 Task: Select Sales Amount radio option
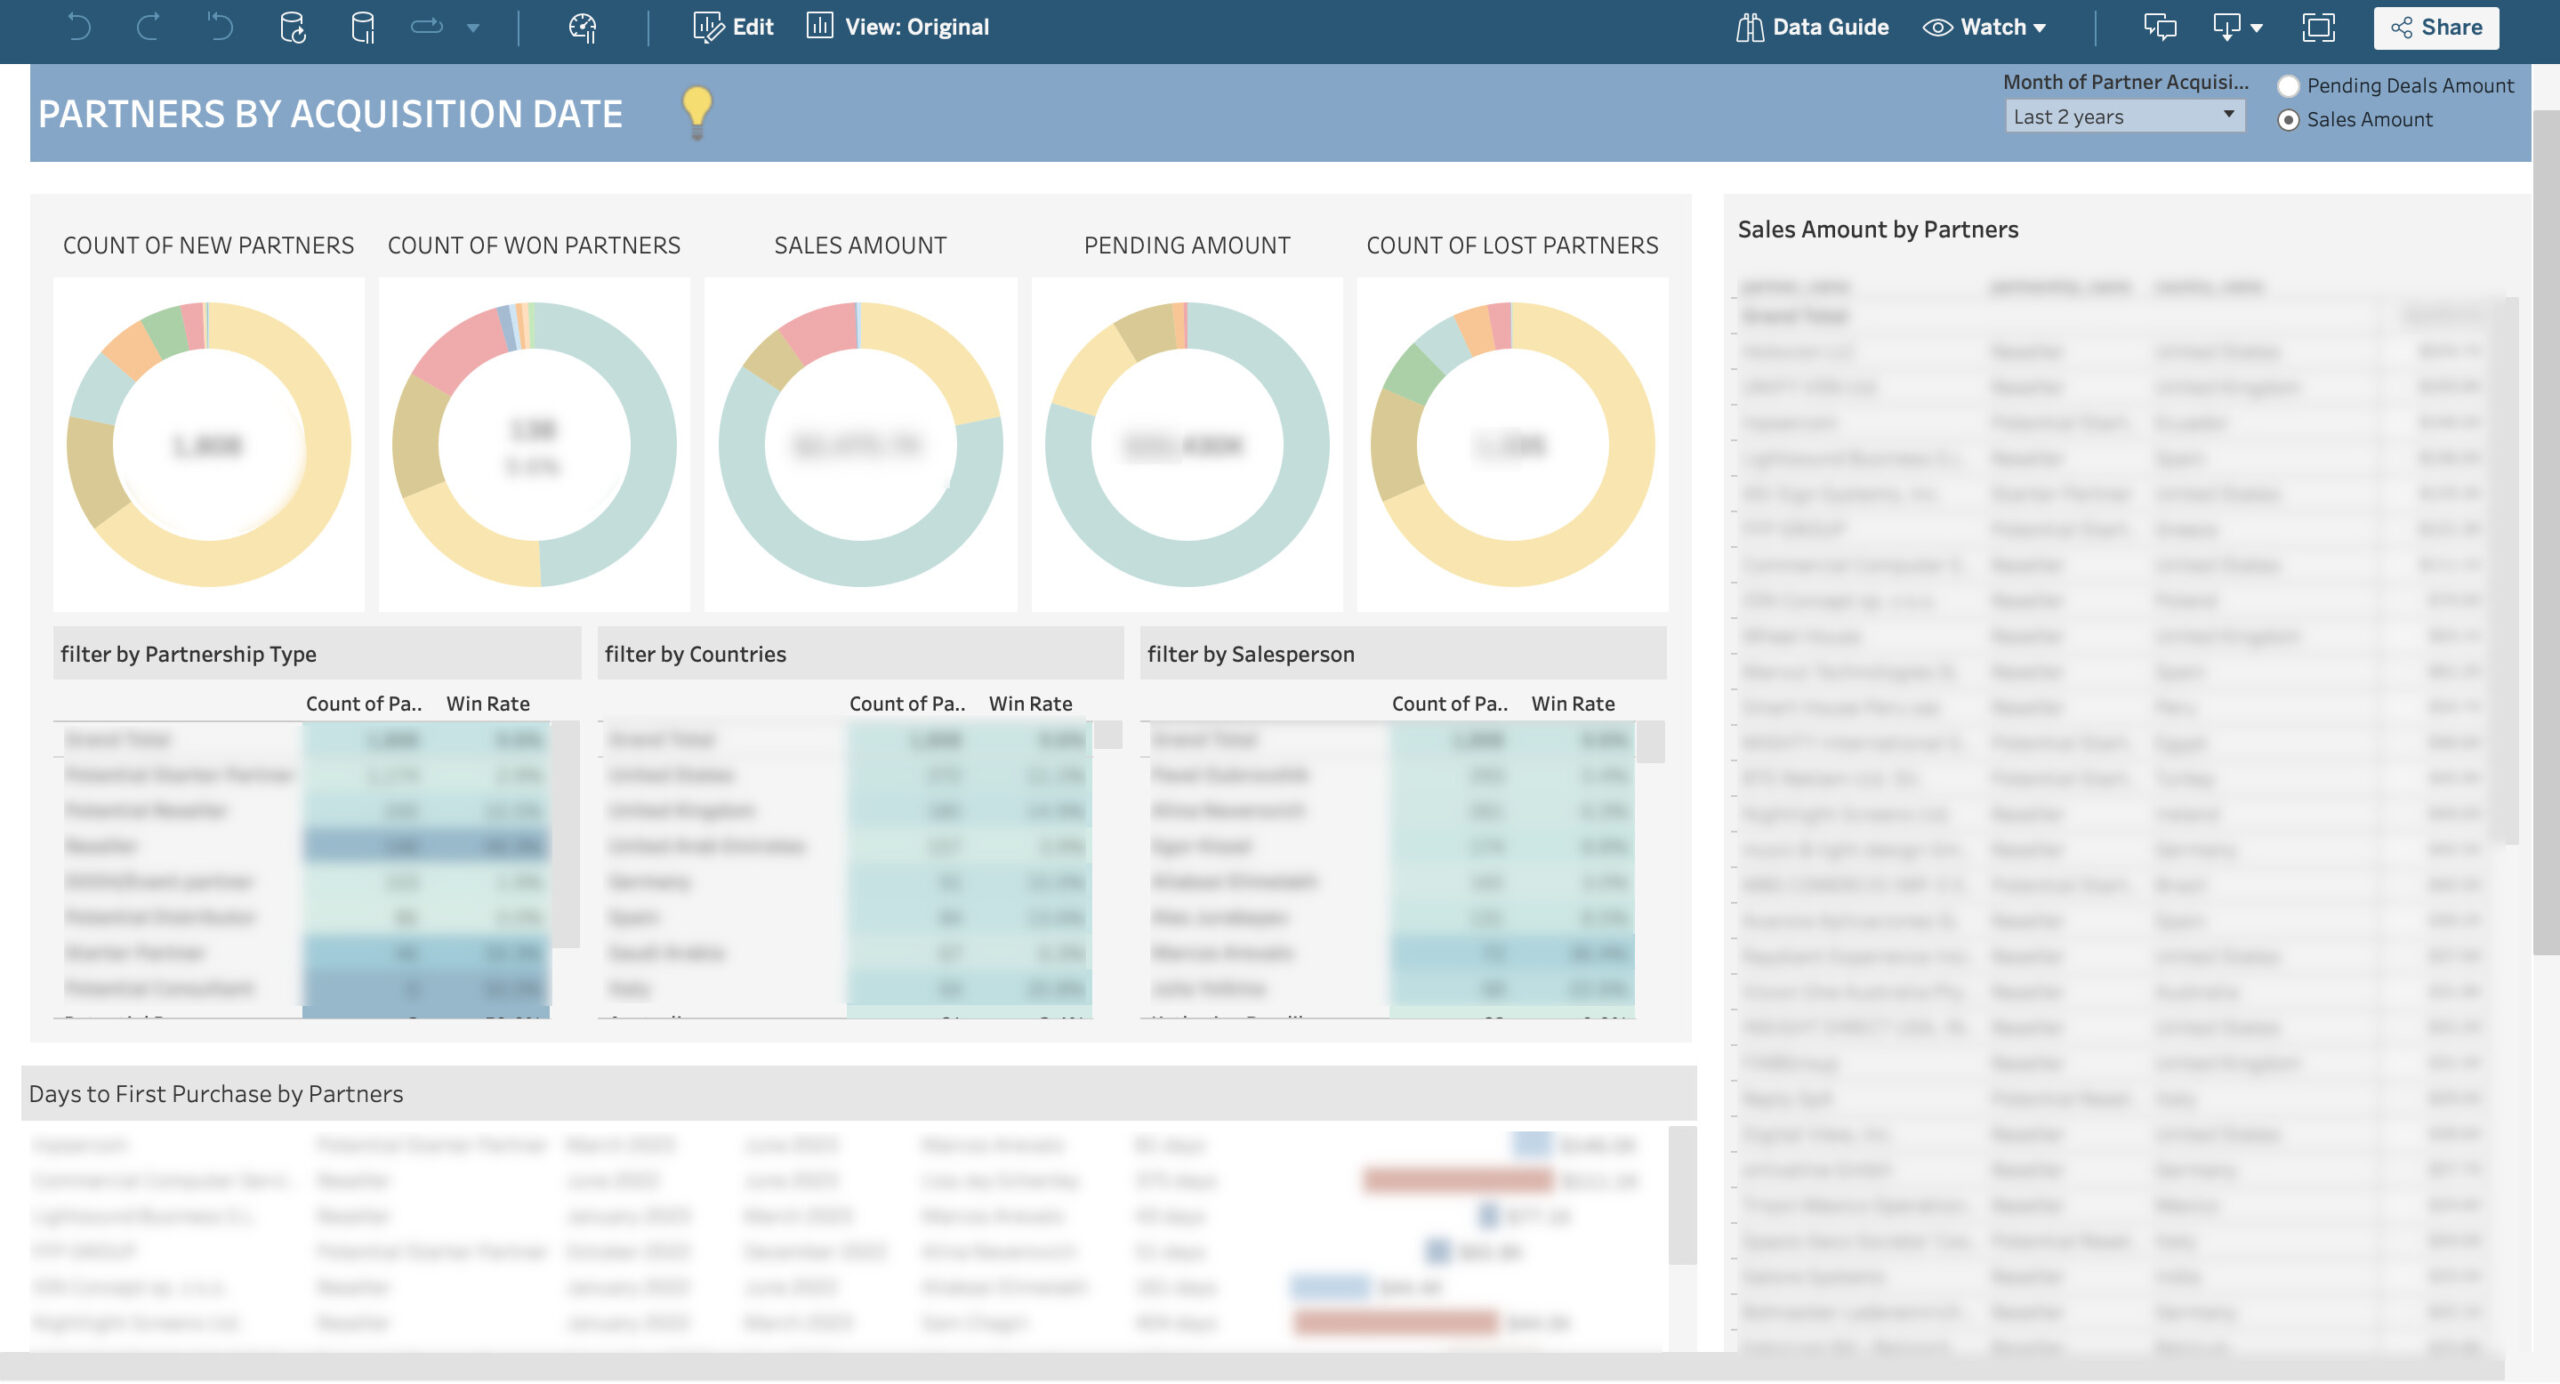(2288, 120)
